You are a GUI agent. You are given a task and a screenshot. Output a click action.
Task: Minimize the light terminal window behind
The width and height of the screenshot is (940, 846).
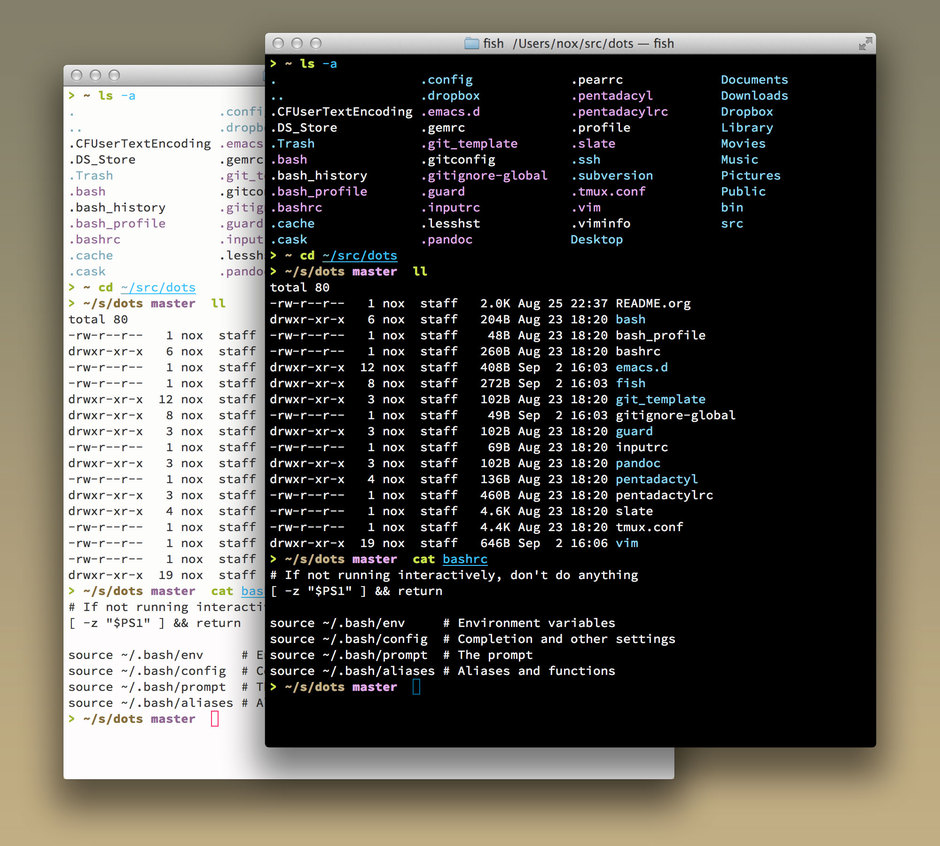(x=95, y=75)
